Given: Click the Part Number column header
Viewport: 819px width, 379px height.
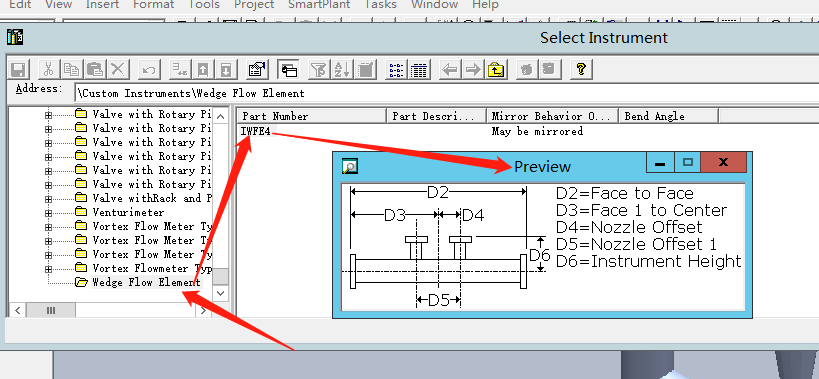Looking at the screenshot, I should tap(312, 116).
